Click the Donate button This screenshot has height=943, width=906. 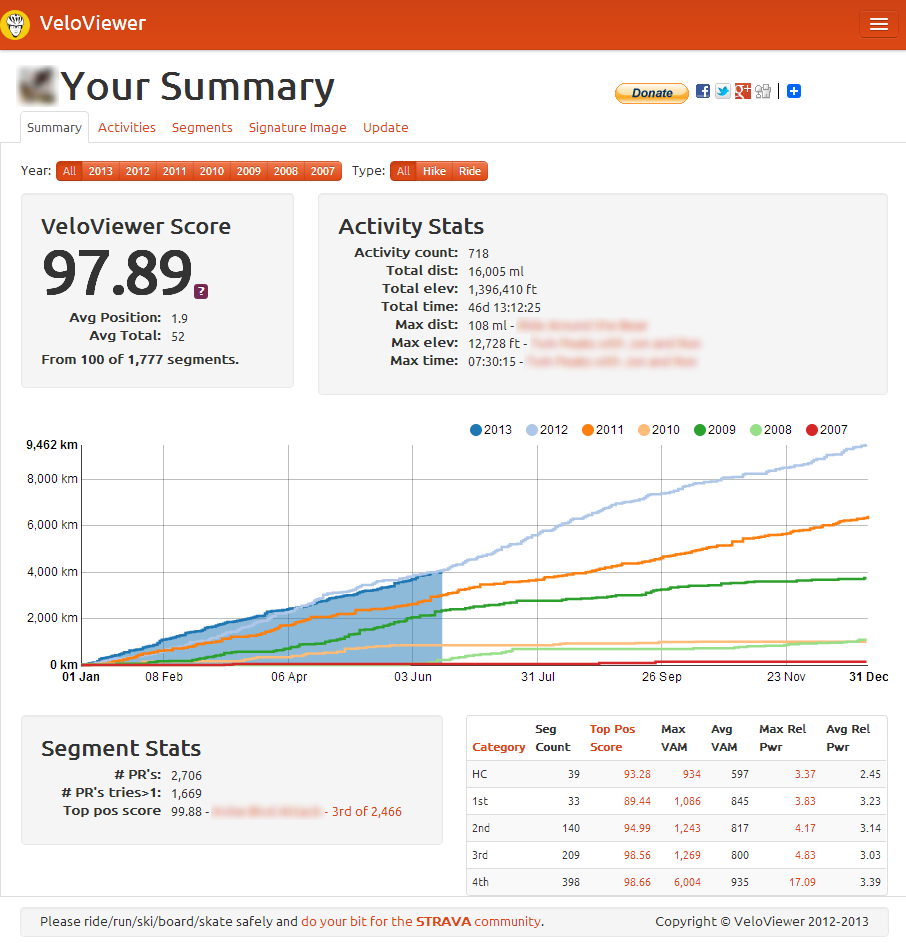652,93
